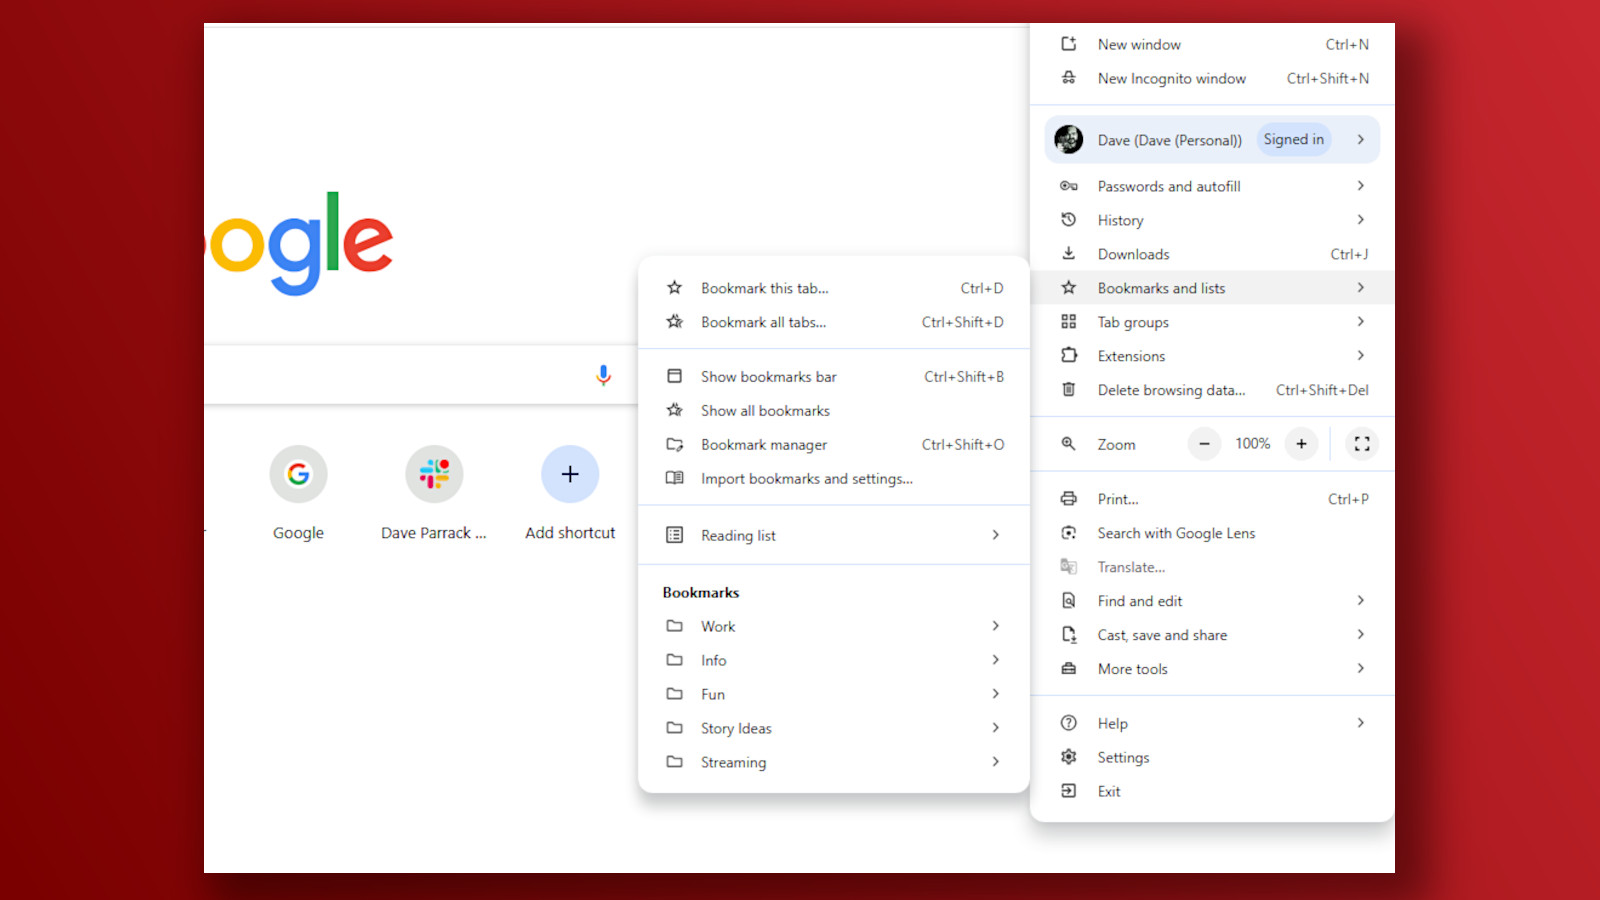Select the Bookmark manager icon

[675, 444]
